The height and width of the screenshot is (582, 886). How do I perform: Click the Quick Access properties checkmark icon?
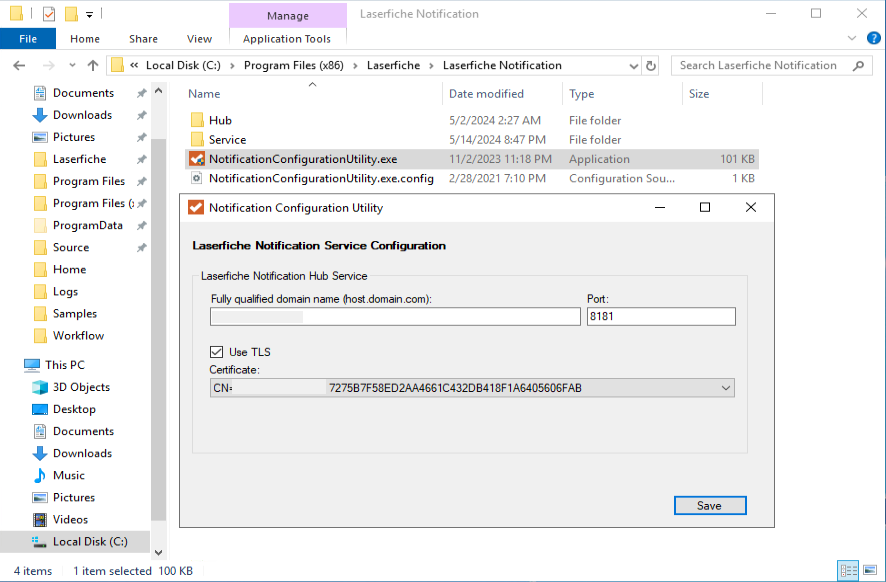coord(49,14)
